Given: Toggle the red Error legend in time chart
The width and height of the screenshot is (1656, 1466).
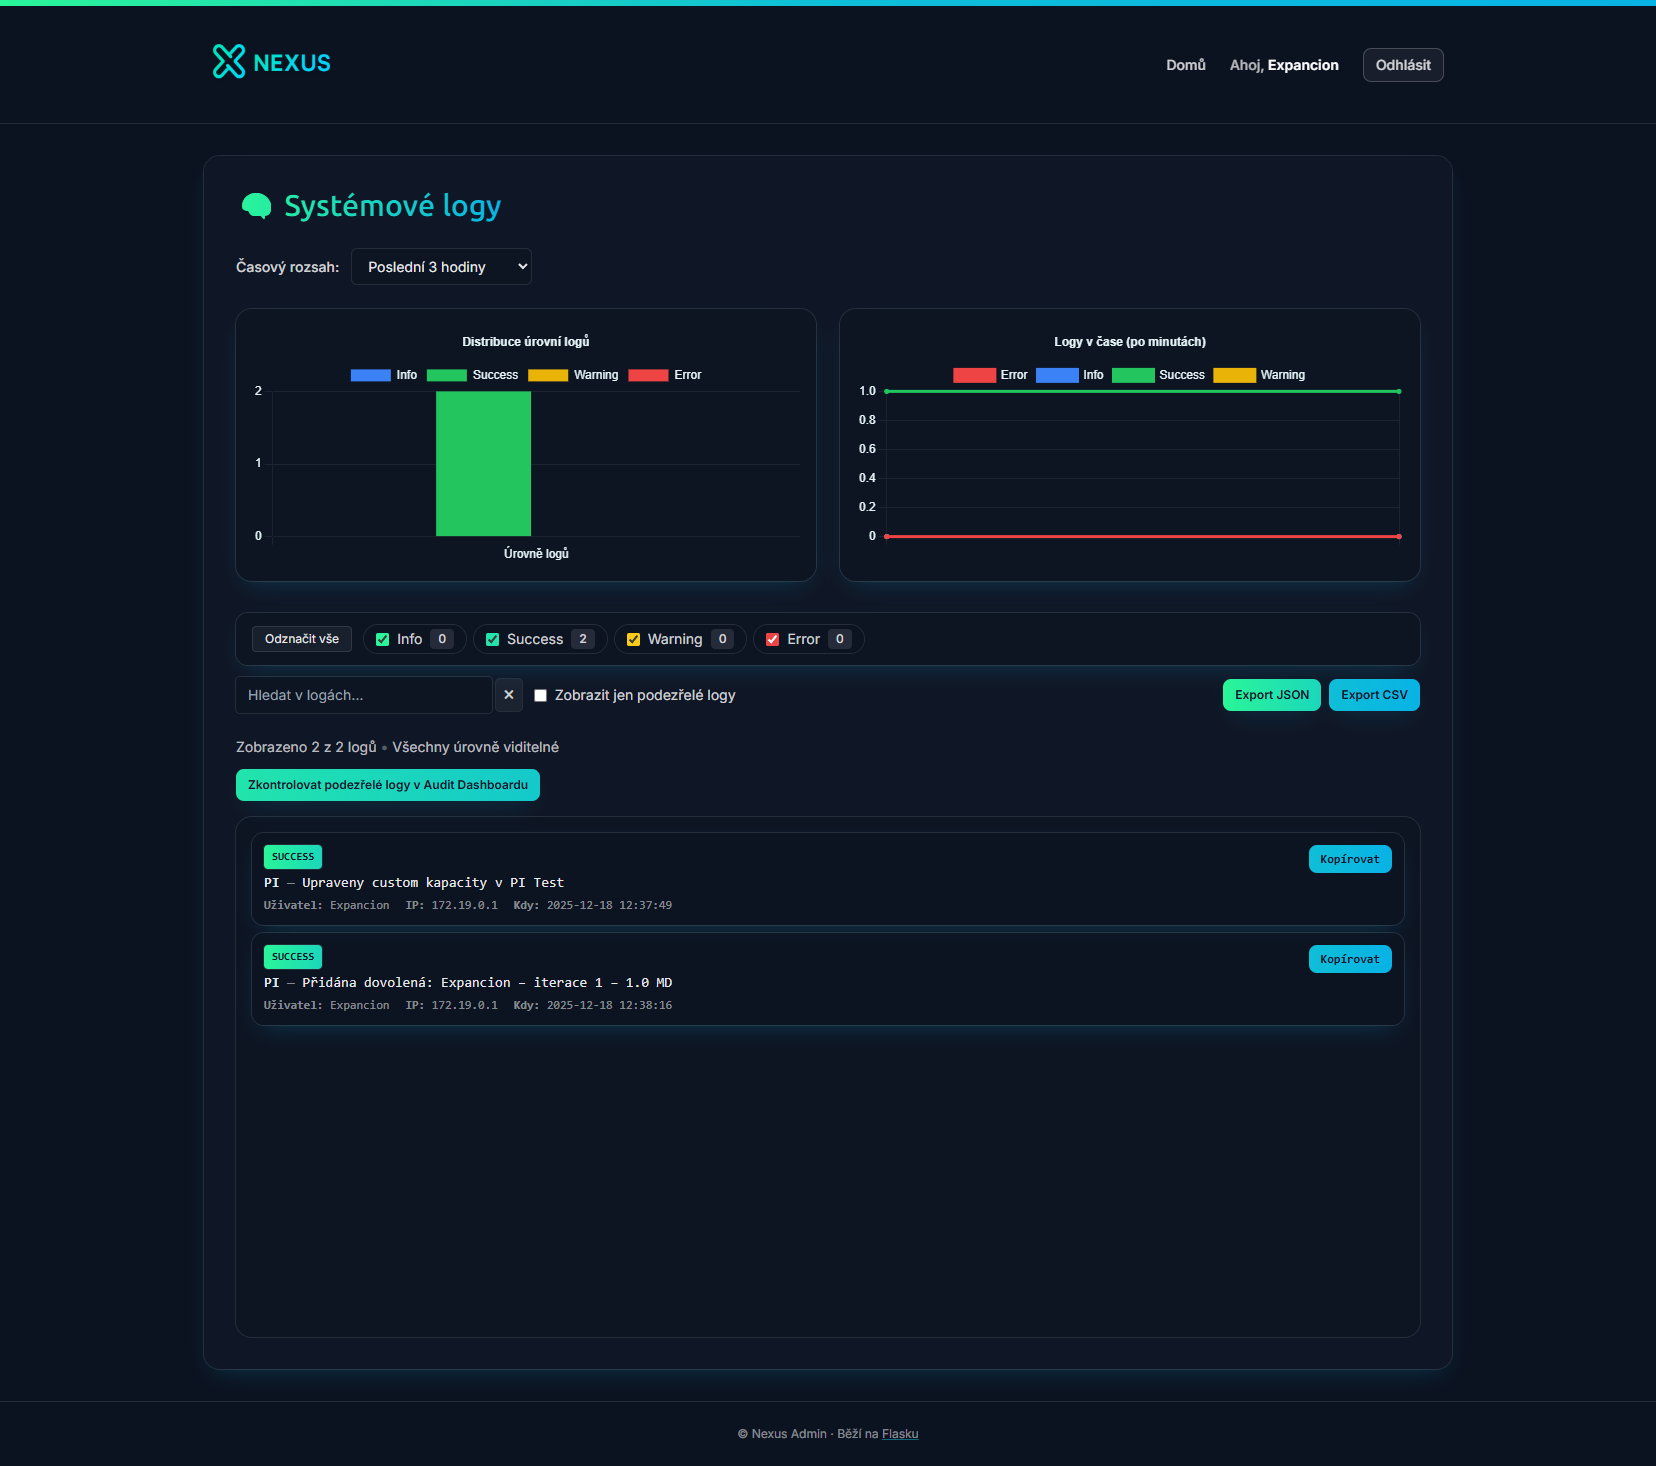Looking at the screenshot, I should (974, 375).
